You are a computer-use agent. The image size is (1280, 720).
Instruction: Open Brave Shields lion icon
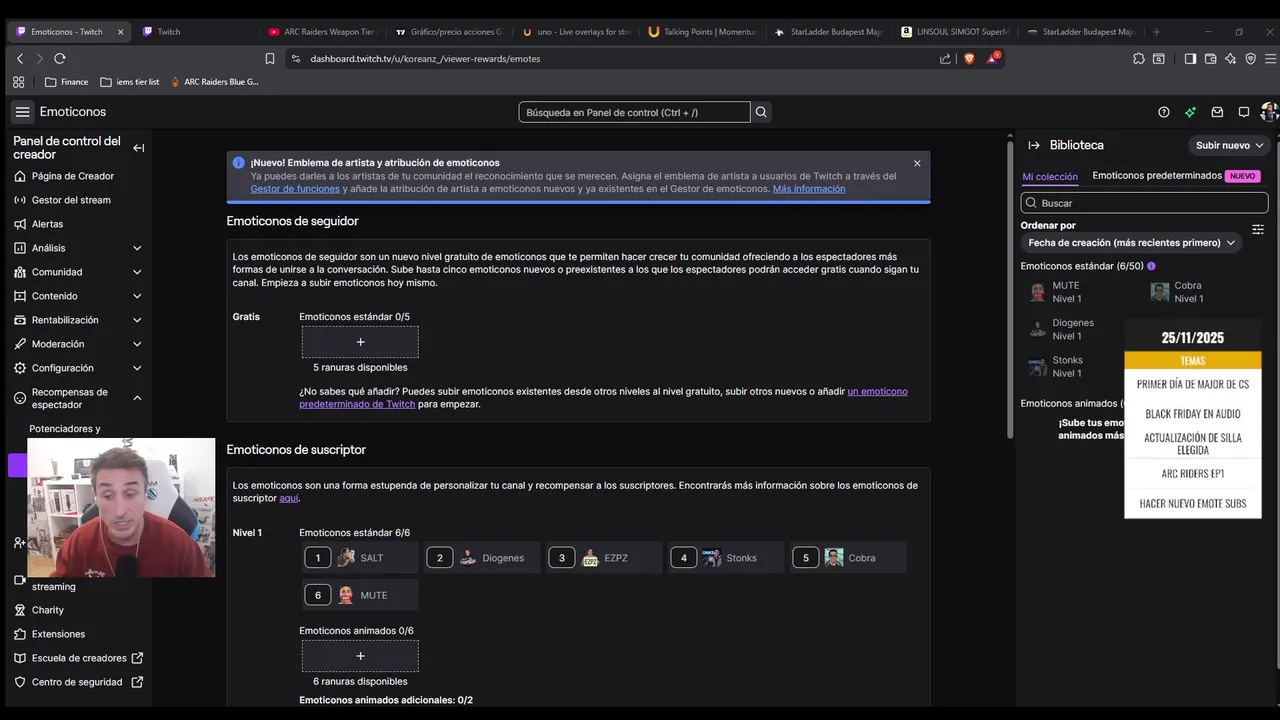tap(969, 59)
